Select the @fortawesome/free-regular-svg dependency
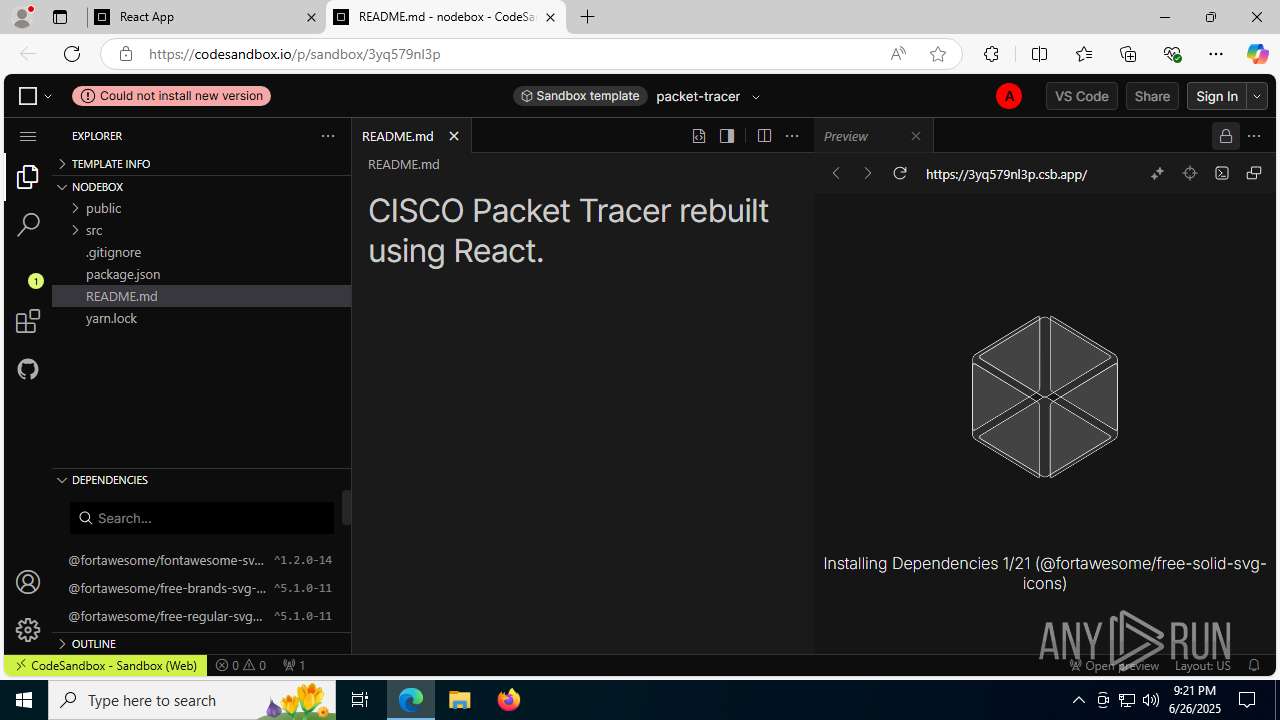Viewport: 1280px width, 720px height. click(x=200, y=616)
